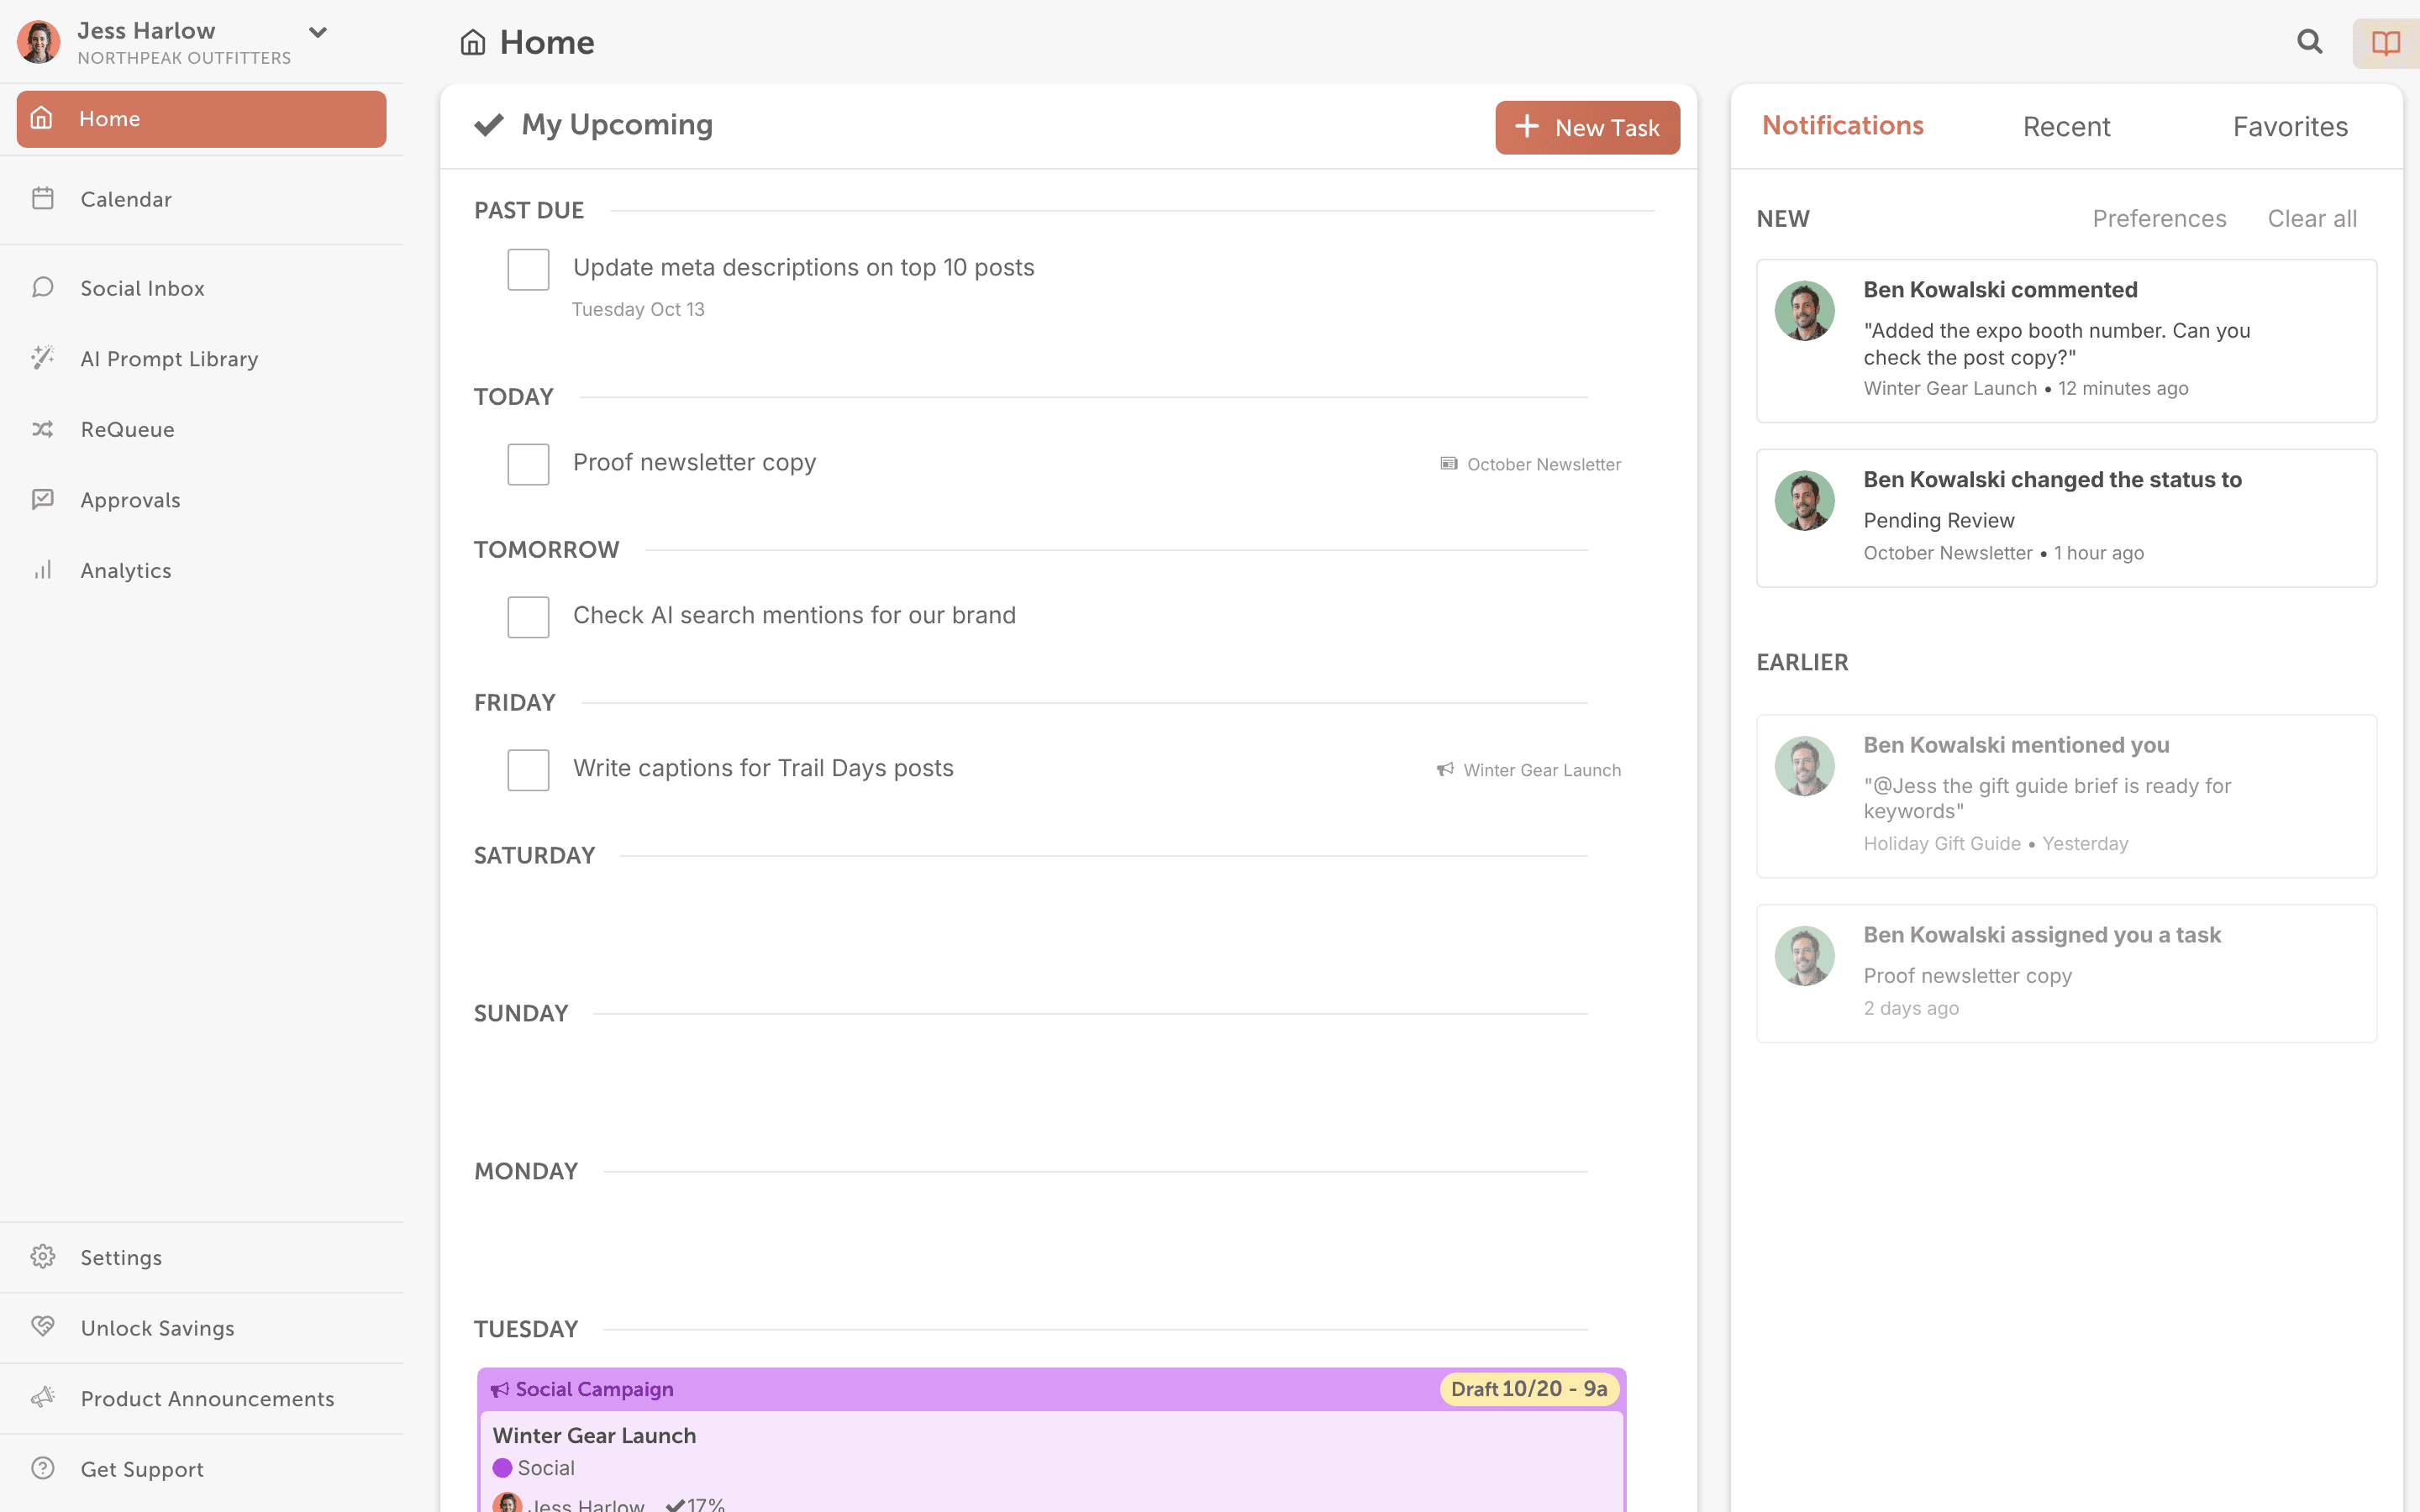Click the Social Campaign megaphone icon
Image resolution: width=2420 pixels, height=1512 pixels.
500,1389
